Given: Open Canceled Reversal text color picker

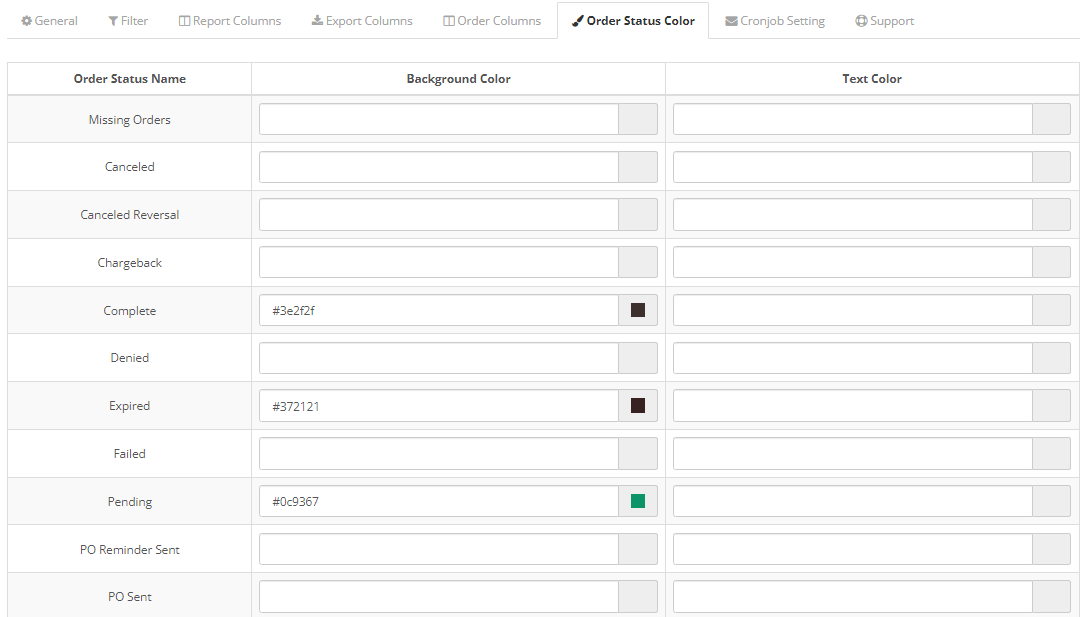Looking at the screenshot, I should click(1052, 215).
